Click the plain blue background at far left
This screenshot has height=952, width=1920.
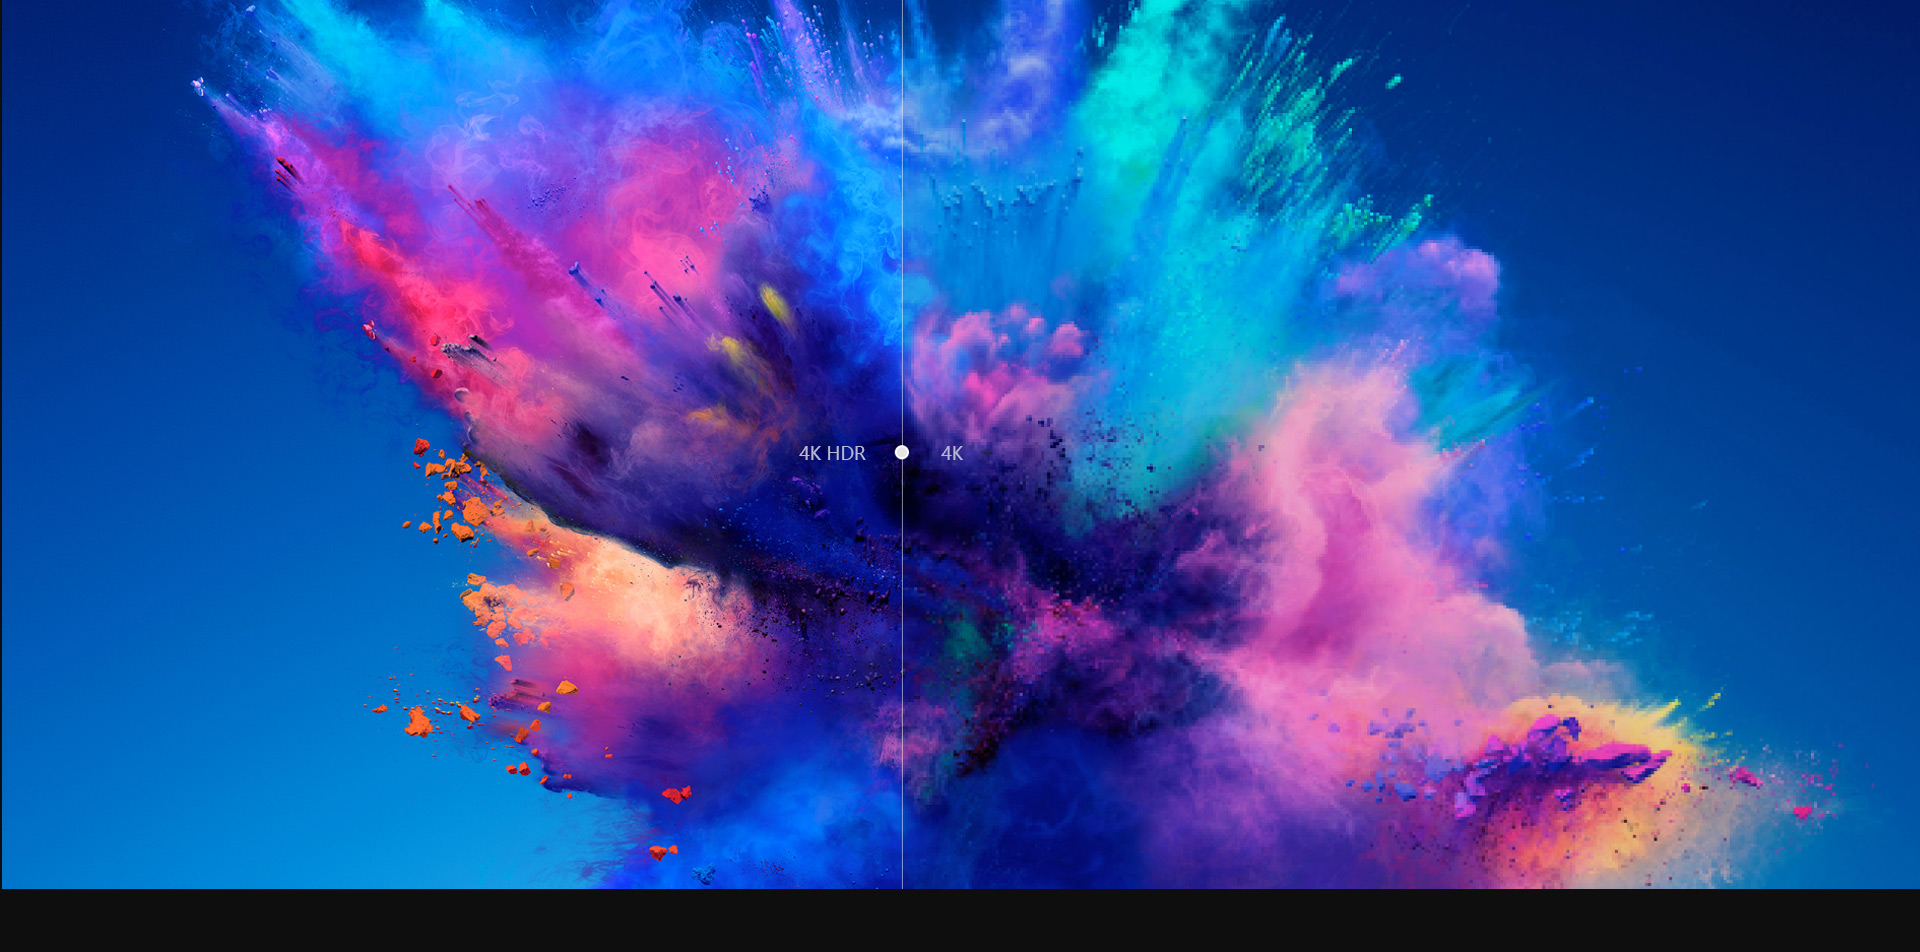[100, 450]
